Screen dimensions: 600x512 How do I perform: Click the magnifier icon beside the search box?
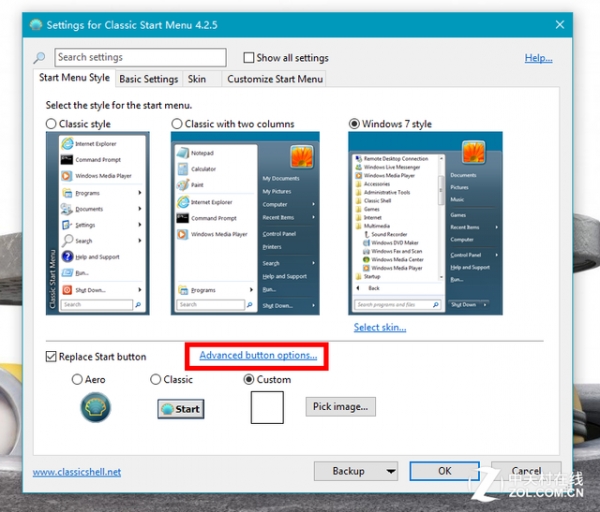pos(40,58)
